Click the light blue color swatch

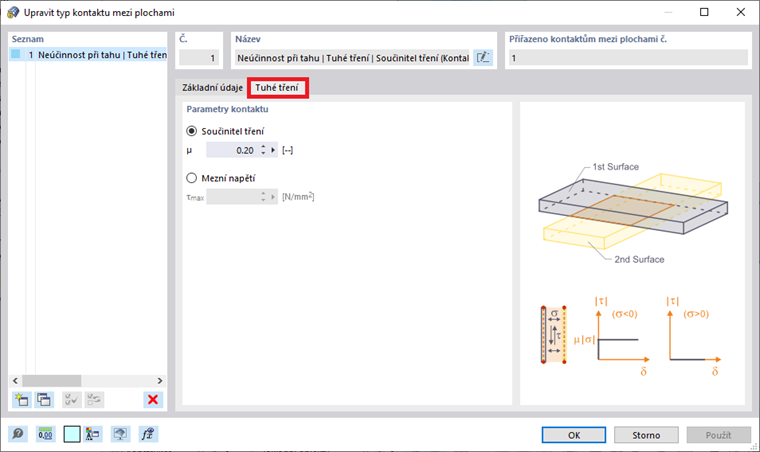[72, 434]
